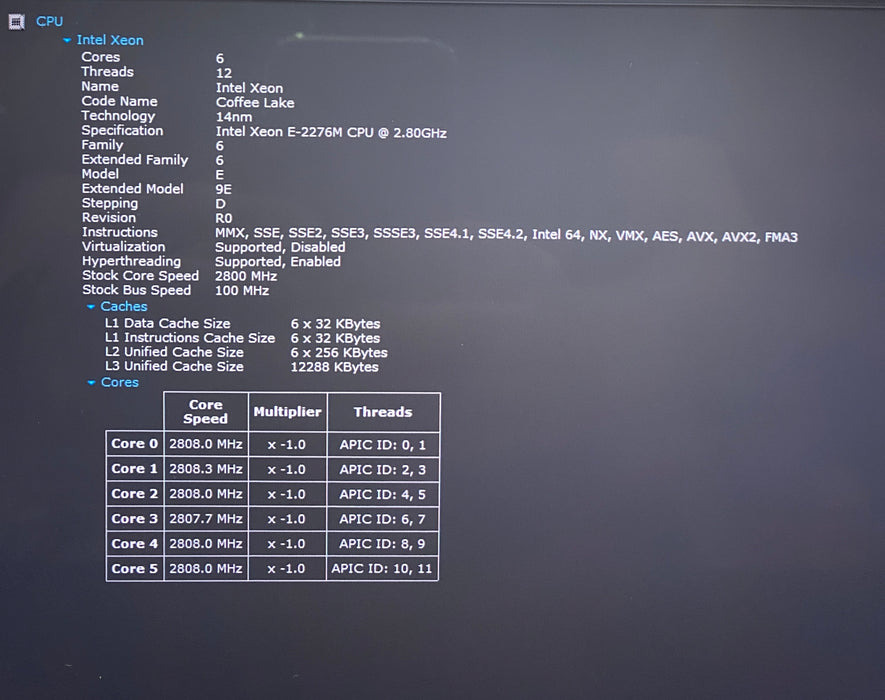
Task: Select APIC ID: 0, 1 cell
Action: 383,445
